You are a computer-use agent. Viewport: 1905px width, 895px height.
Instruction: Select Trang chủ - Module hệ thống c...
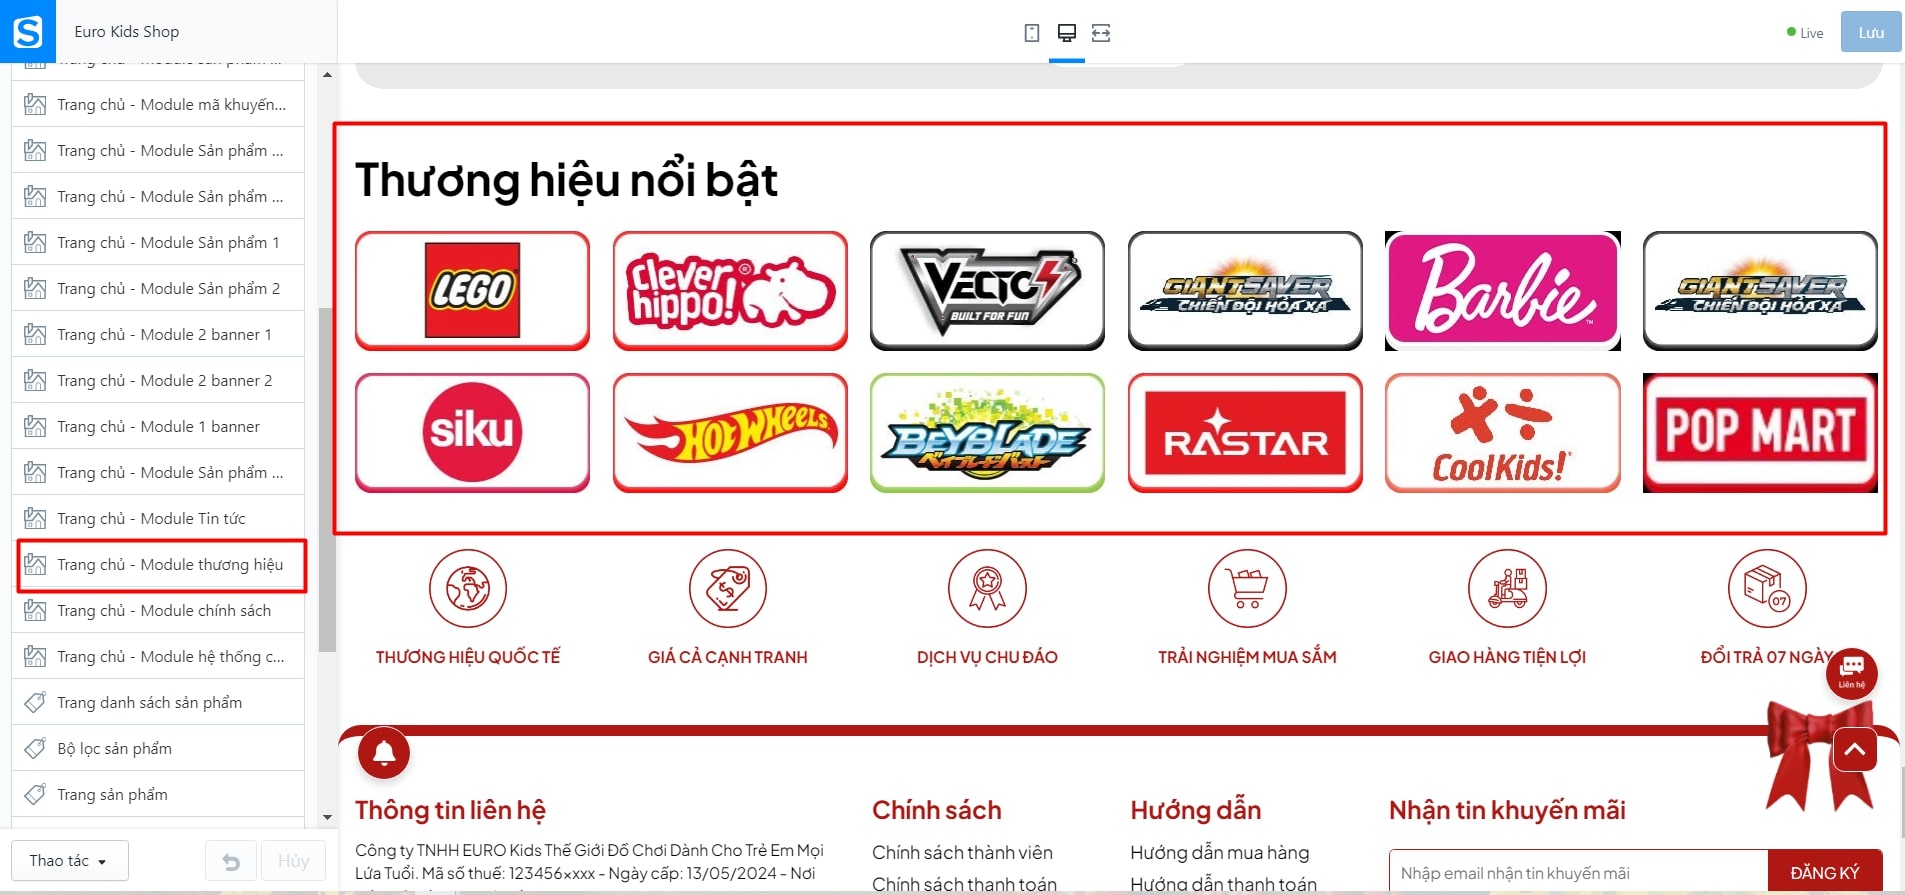(x=158, y=657)
